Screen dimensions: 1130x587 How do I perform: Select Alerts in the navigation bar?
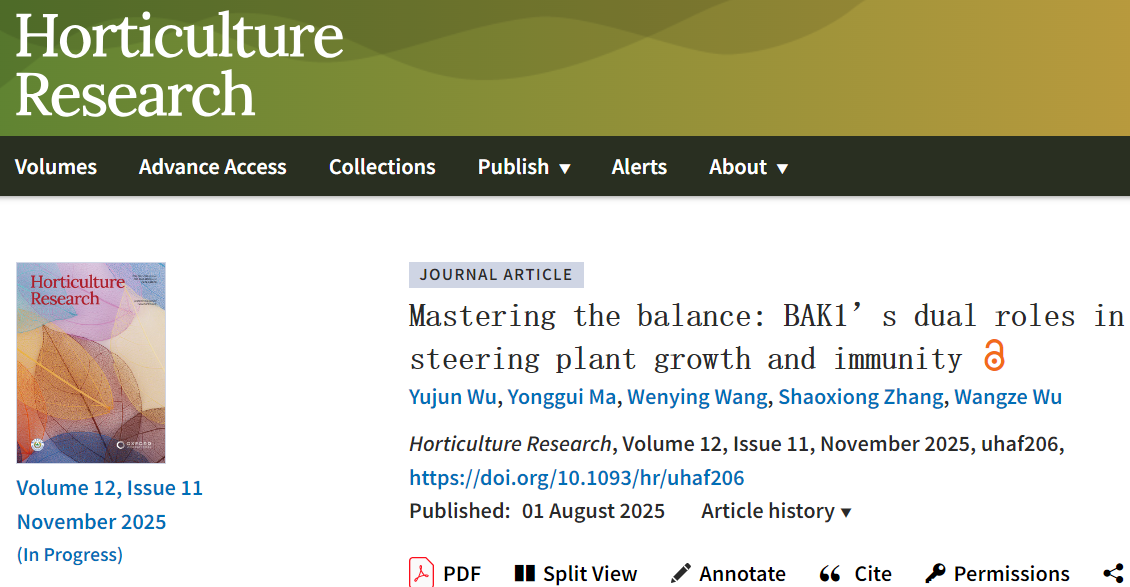(x=639, y=167)
